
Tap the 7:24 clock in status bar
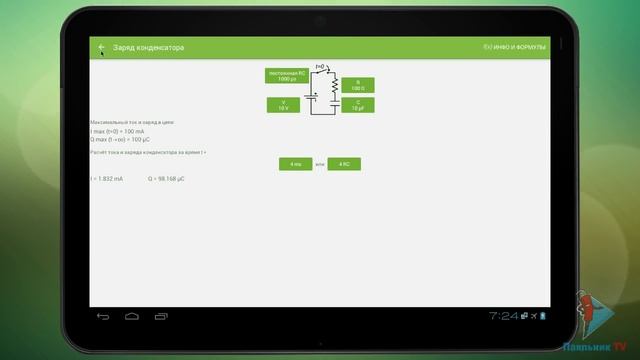pyautogui.click(x=503, y=316)
